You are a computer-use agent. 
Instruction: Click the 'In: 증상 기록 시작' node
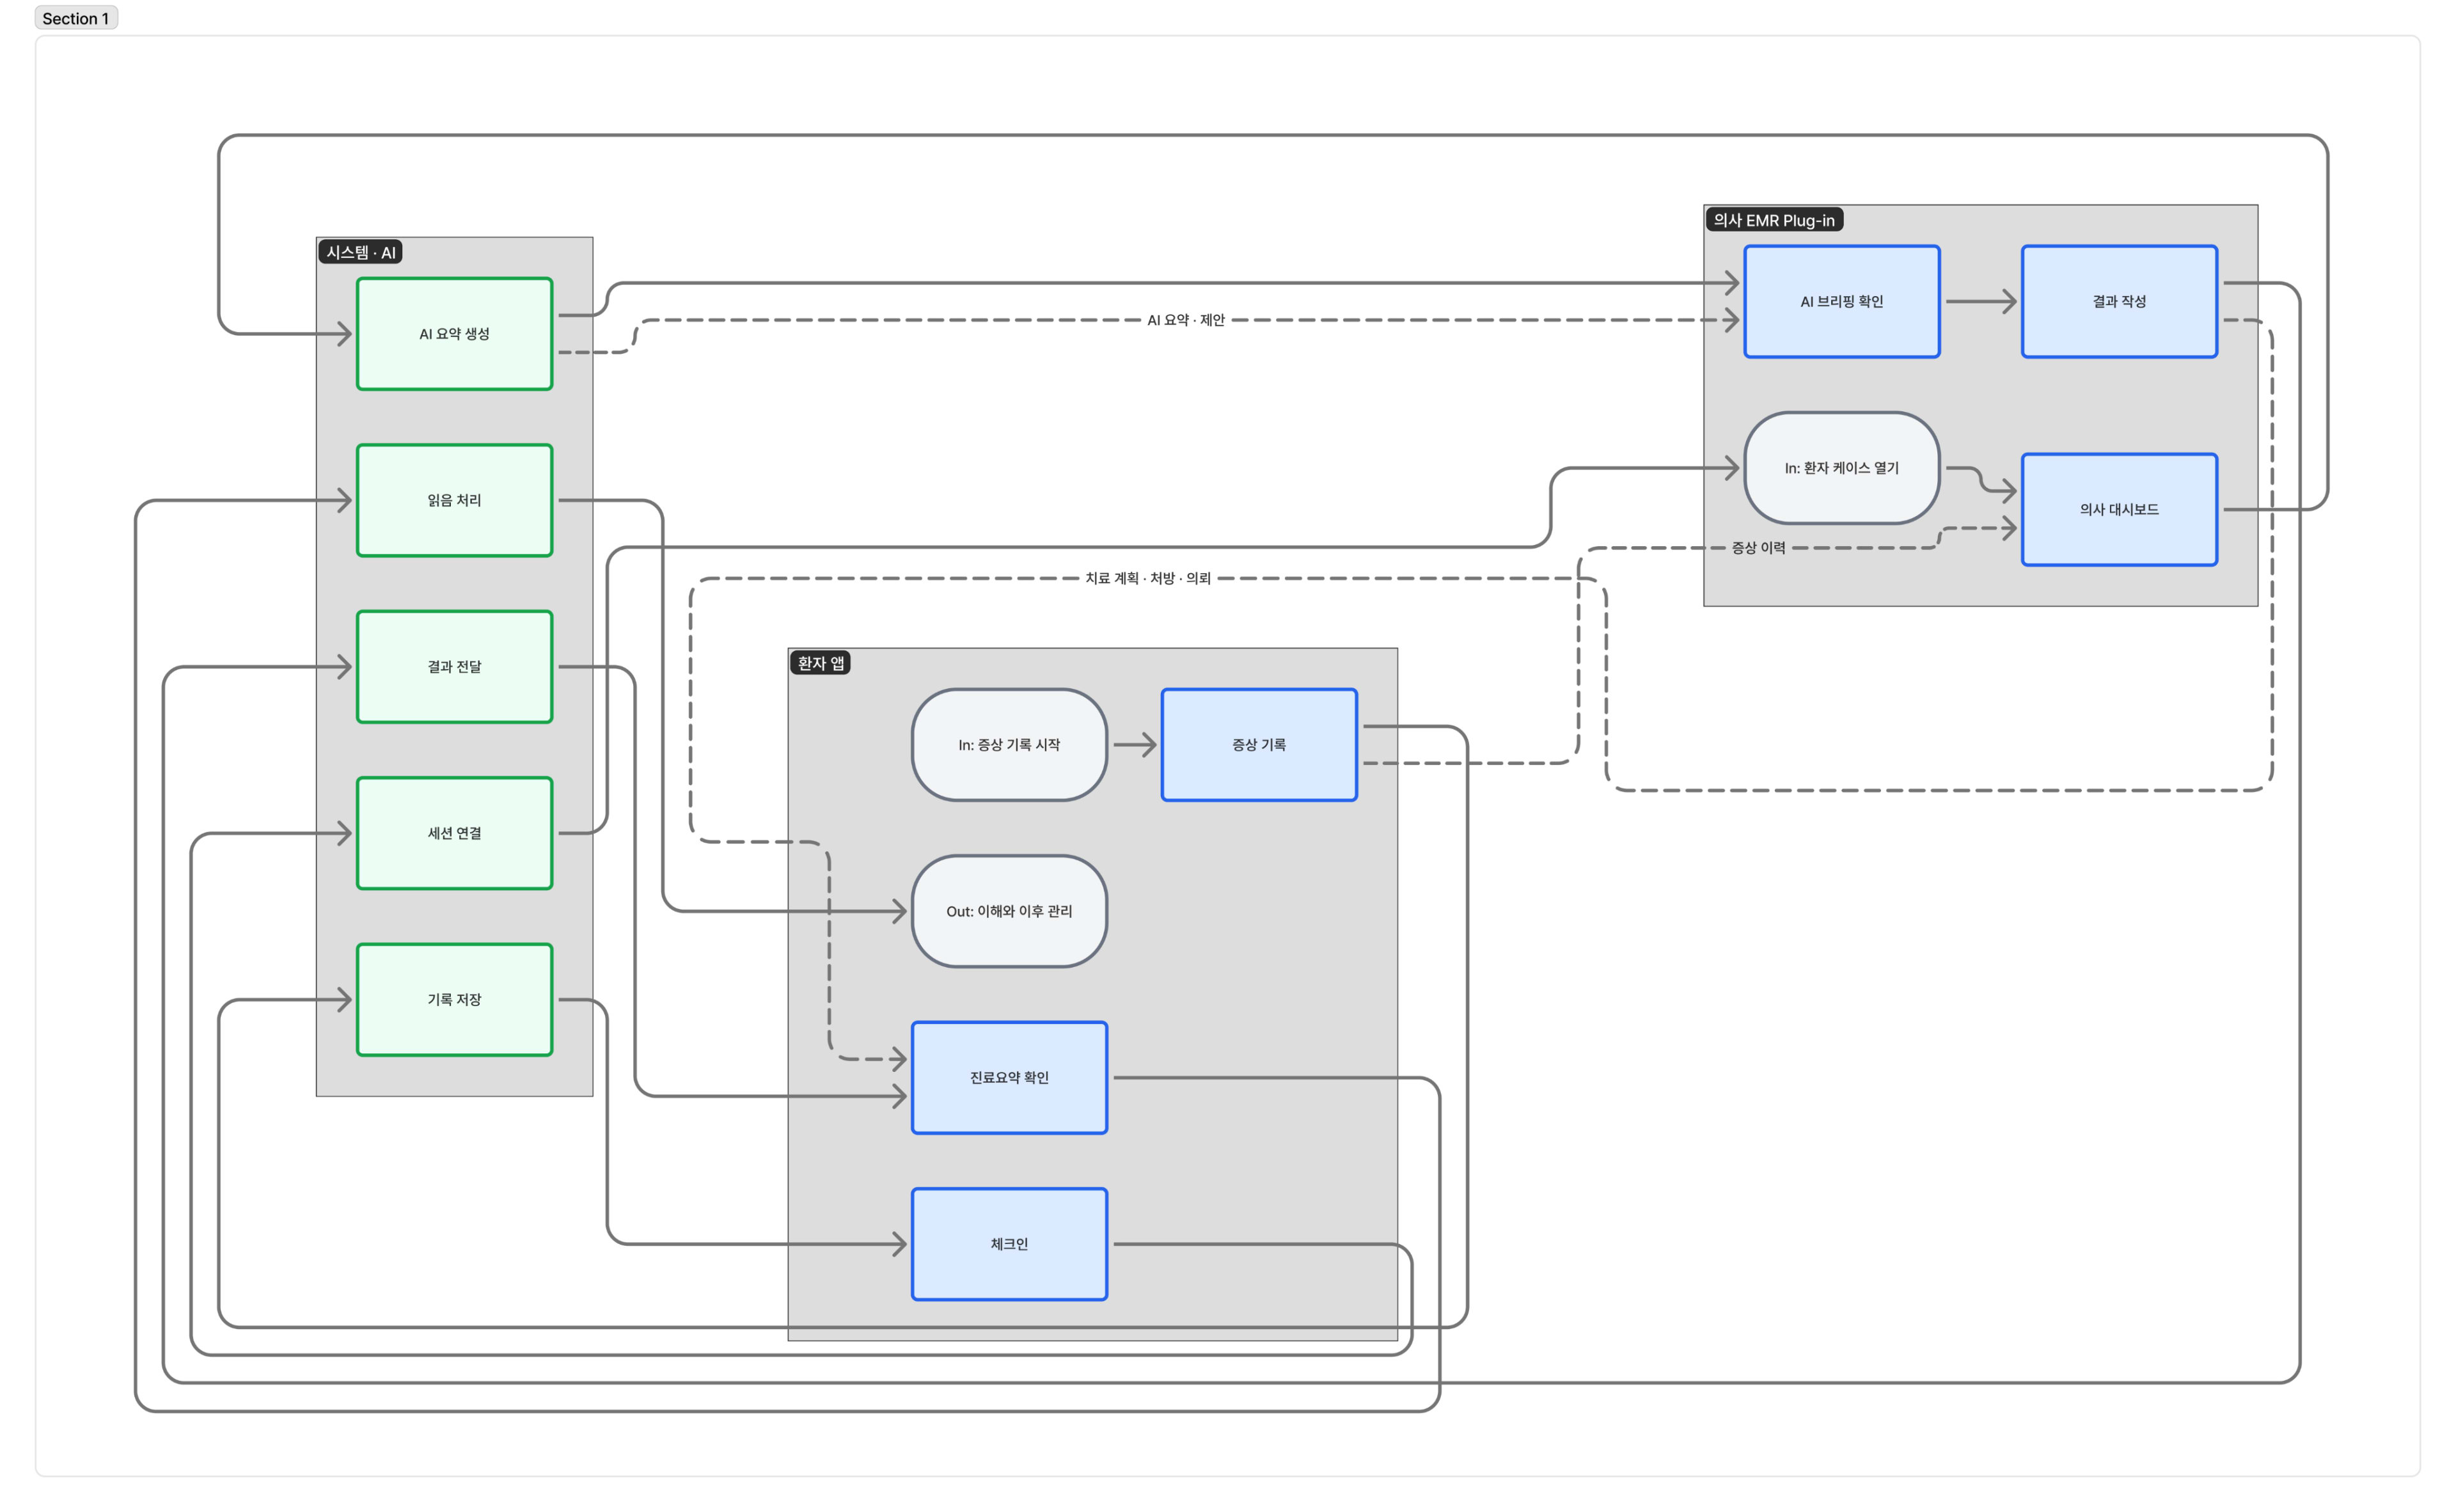1009,745
